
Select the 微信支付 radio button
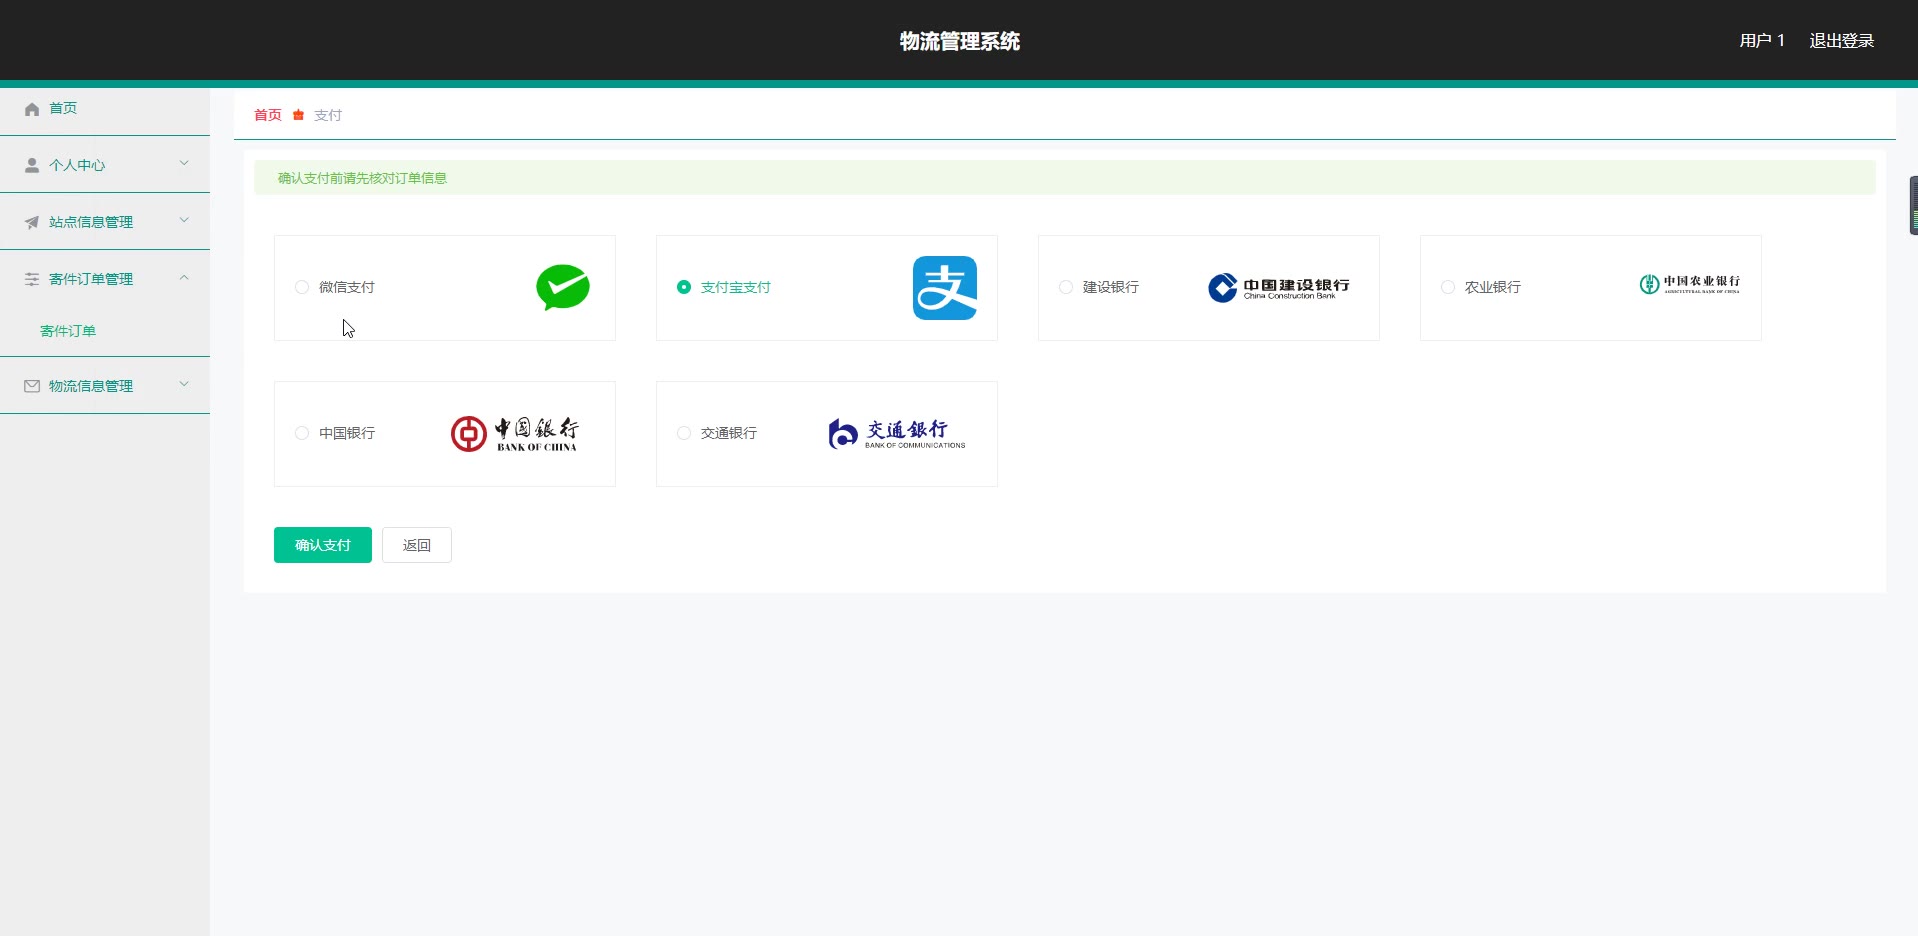coord(302,287)
